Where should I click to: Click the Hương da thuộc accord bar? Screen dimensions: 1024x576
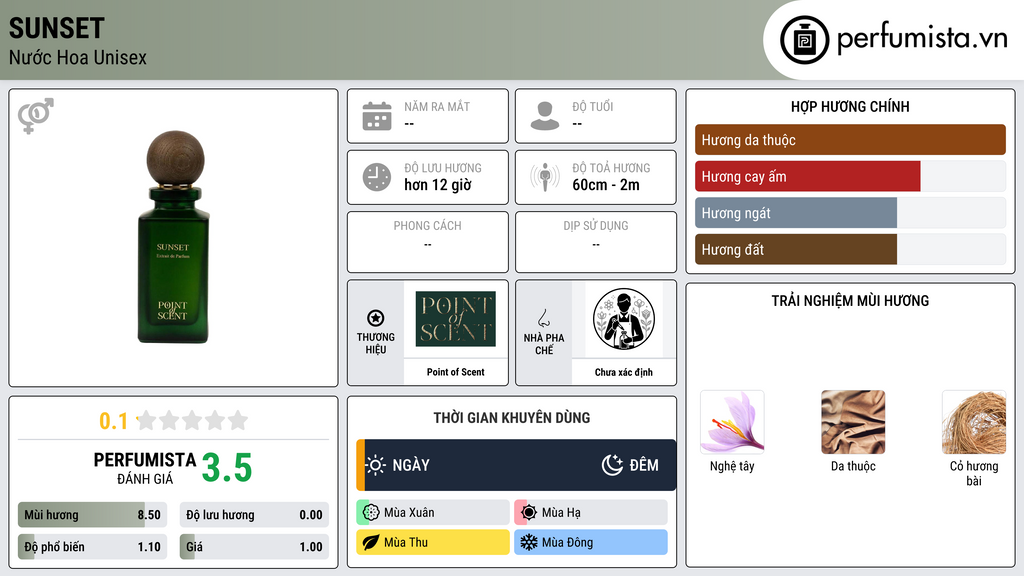pos(850,140)
